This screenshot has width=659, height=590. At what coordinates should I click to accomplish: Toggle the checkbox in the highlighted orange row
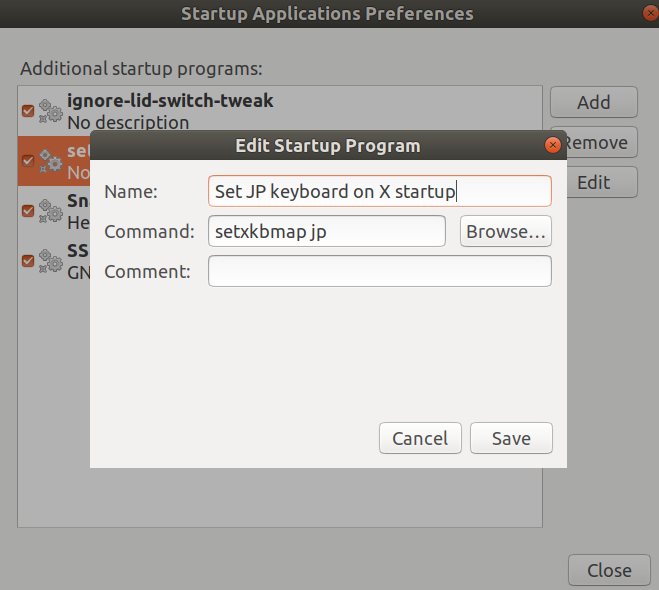click(x=28, y=161)
